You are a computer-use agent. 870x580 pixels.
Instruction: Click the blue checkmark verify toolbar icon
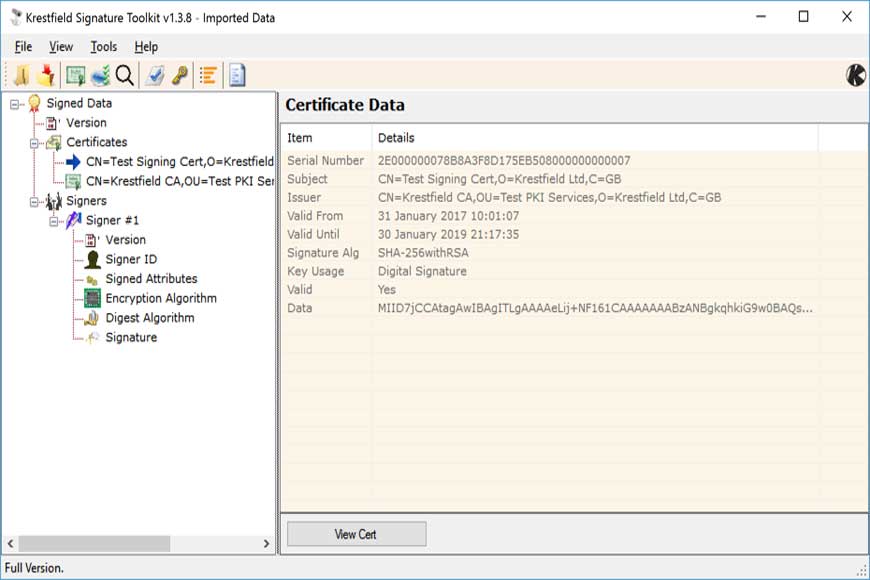coord(155,75)
